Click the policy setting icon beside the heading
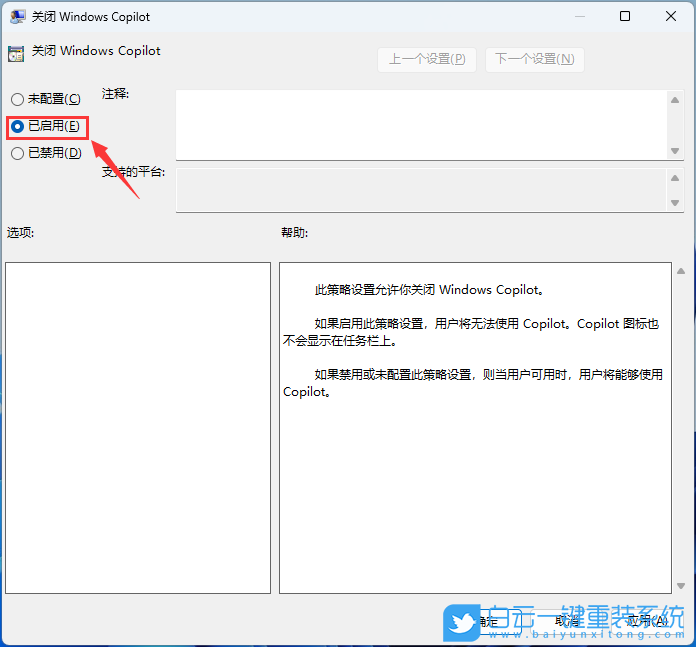Screen dimensions: 696x647 click(x=16, y=54)
